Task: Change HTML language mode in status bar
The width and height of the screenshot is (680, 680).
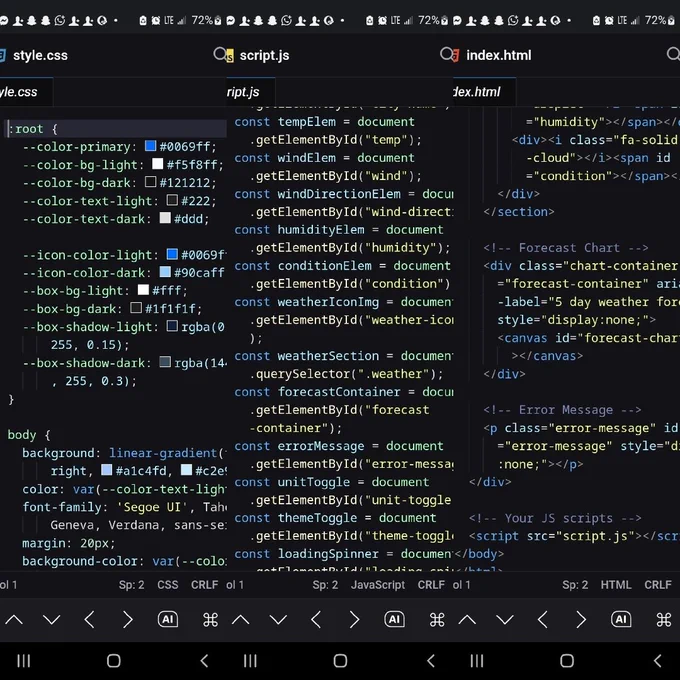Action: pyautogui.click(x=616, y=585)
